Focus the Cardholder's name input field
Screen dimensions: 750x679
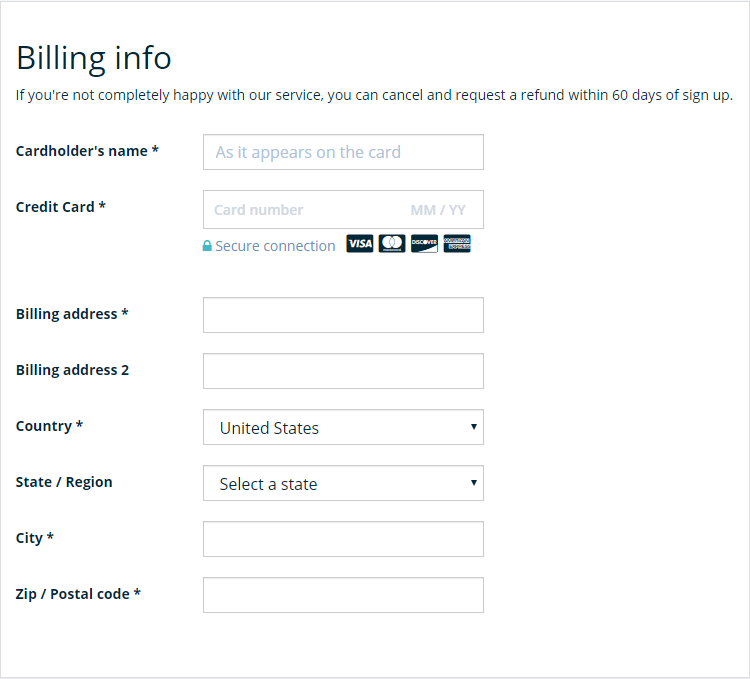343,152
